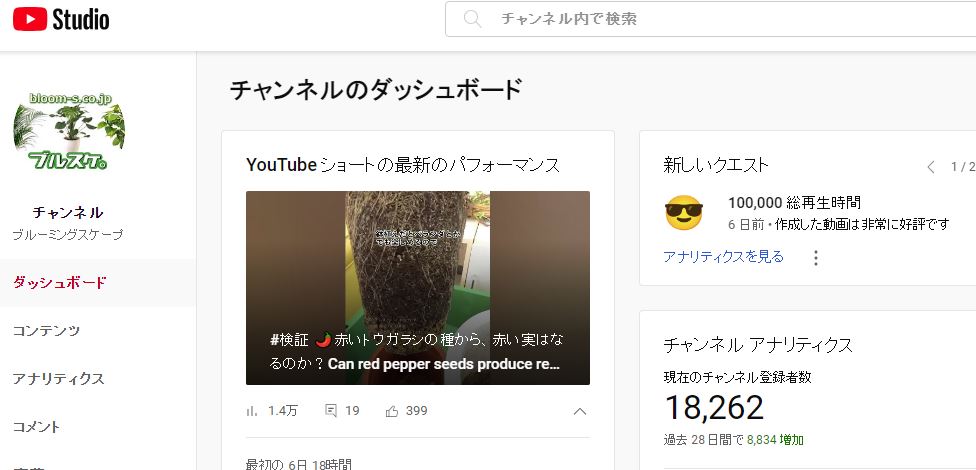Click the video title #検証 caption text
The height and width of the screenshot is (470, 976).
tap(417, 352)
